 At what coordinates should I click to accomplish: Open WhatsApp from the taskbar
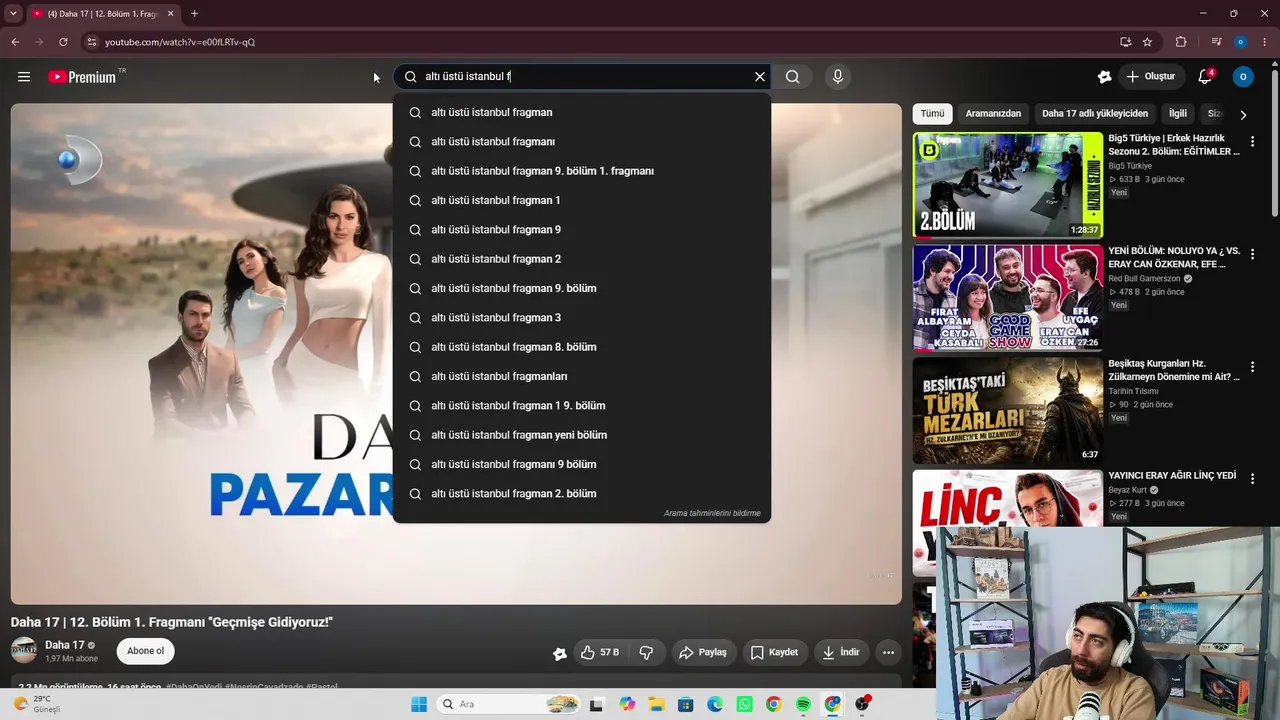[x=744, y=704]
